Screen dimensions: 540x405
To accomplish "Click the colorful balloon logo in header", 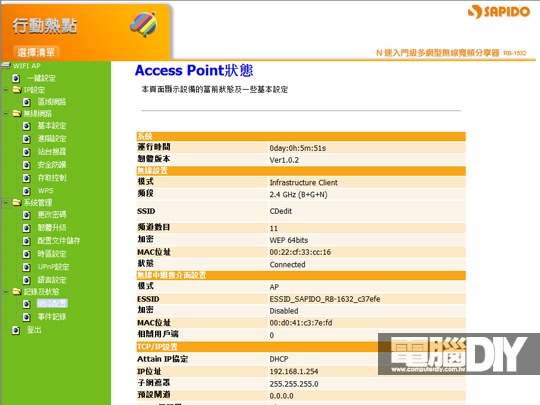I will click(144, 24).
